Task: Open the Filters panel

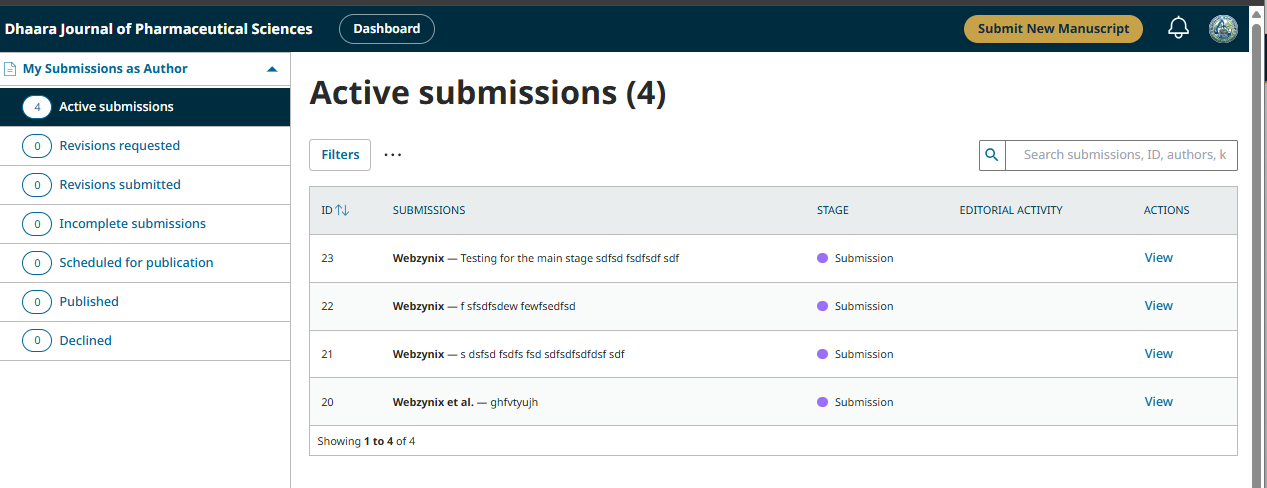Action: point(340,155)
